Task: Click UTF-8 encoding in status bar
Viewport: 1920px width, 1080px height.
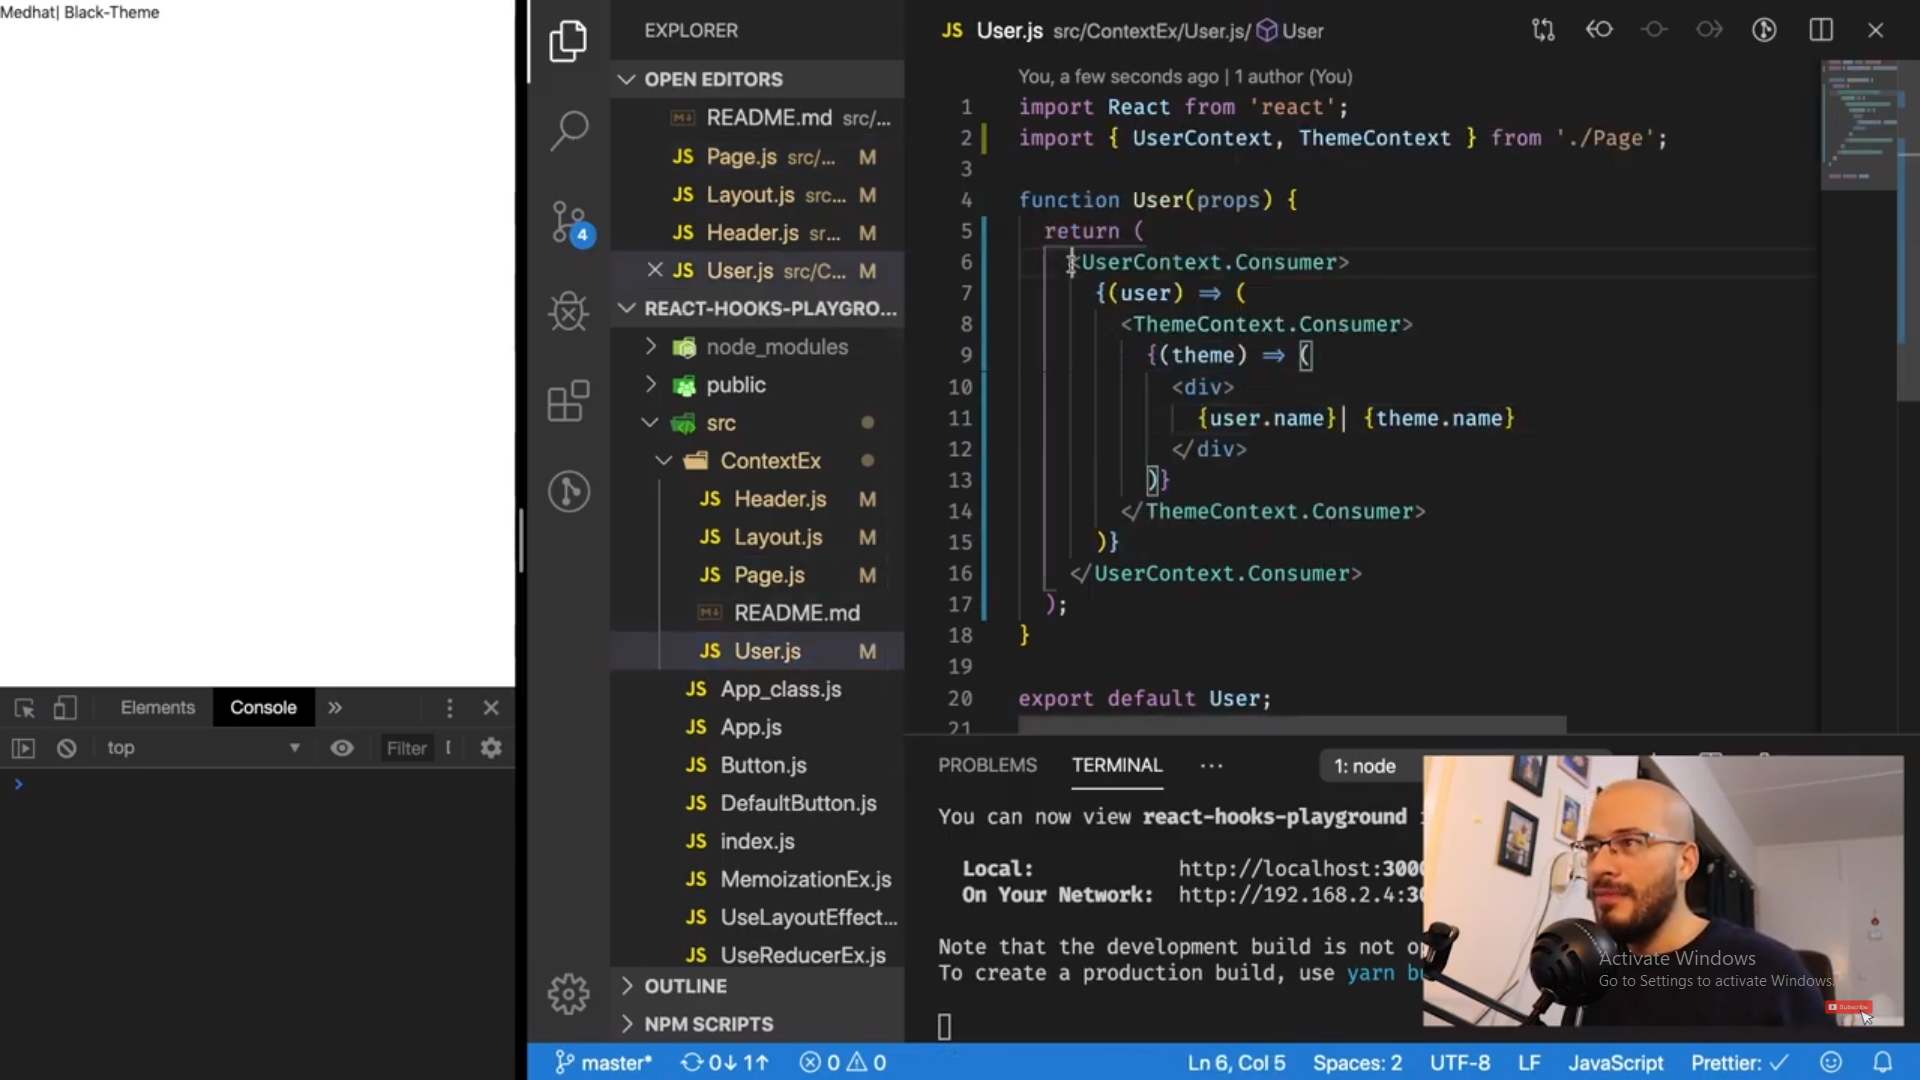Action: [x=1460, y=1062]
